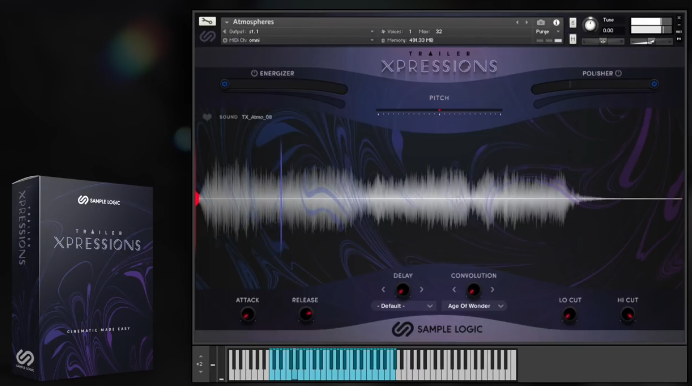Image resolution: width=692 pixels, height=386 pixels.
Task: Expand the Atmospheres instrument dropdown arrow
Action: tap(227, 22)
